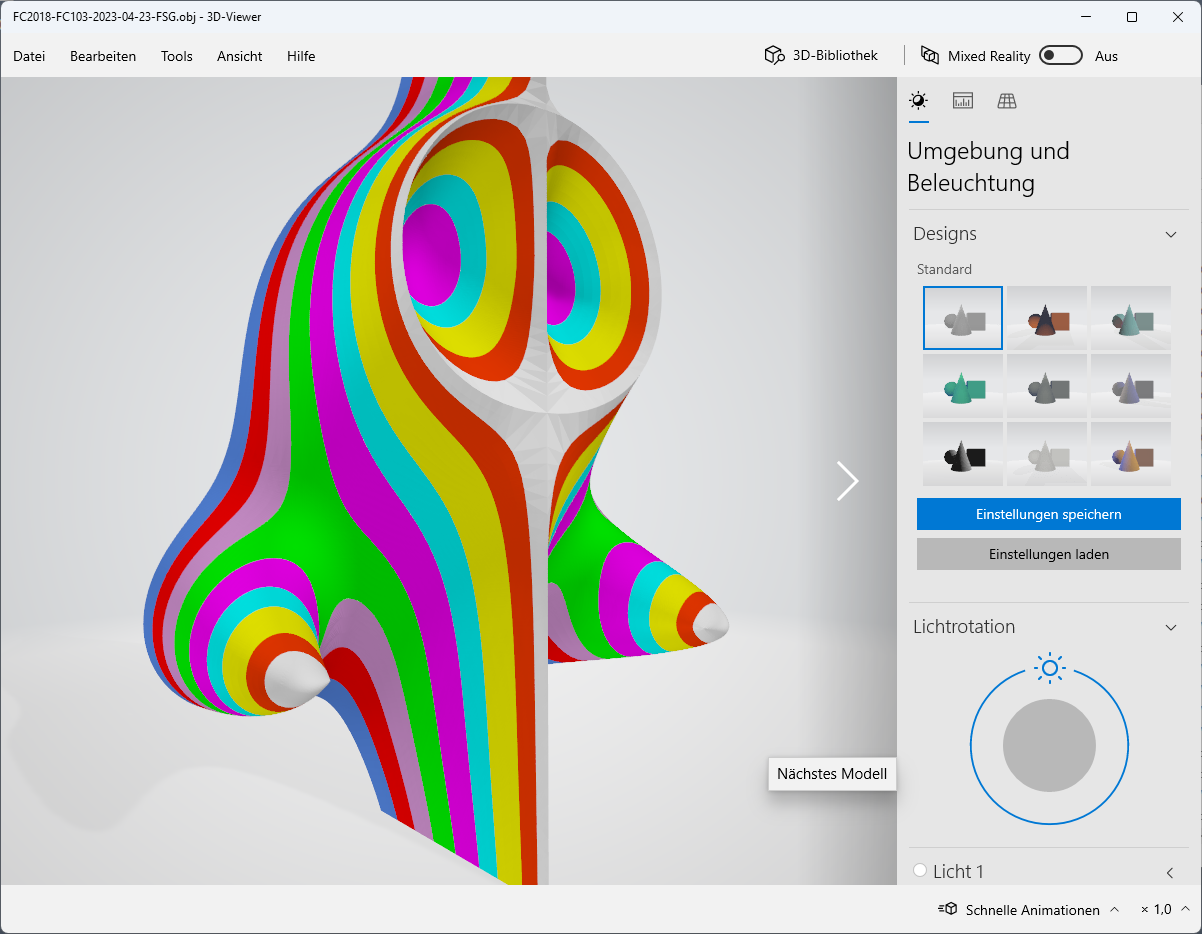
Task: Click the 3D-Bibliothek cube icon
Action: (774, 55)
